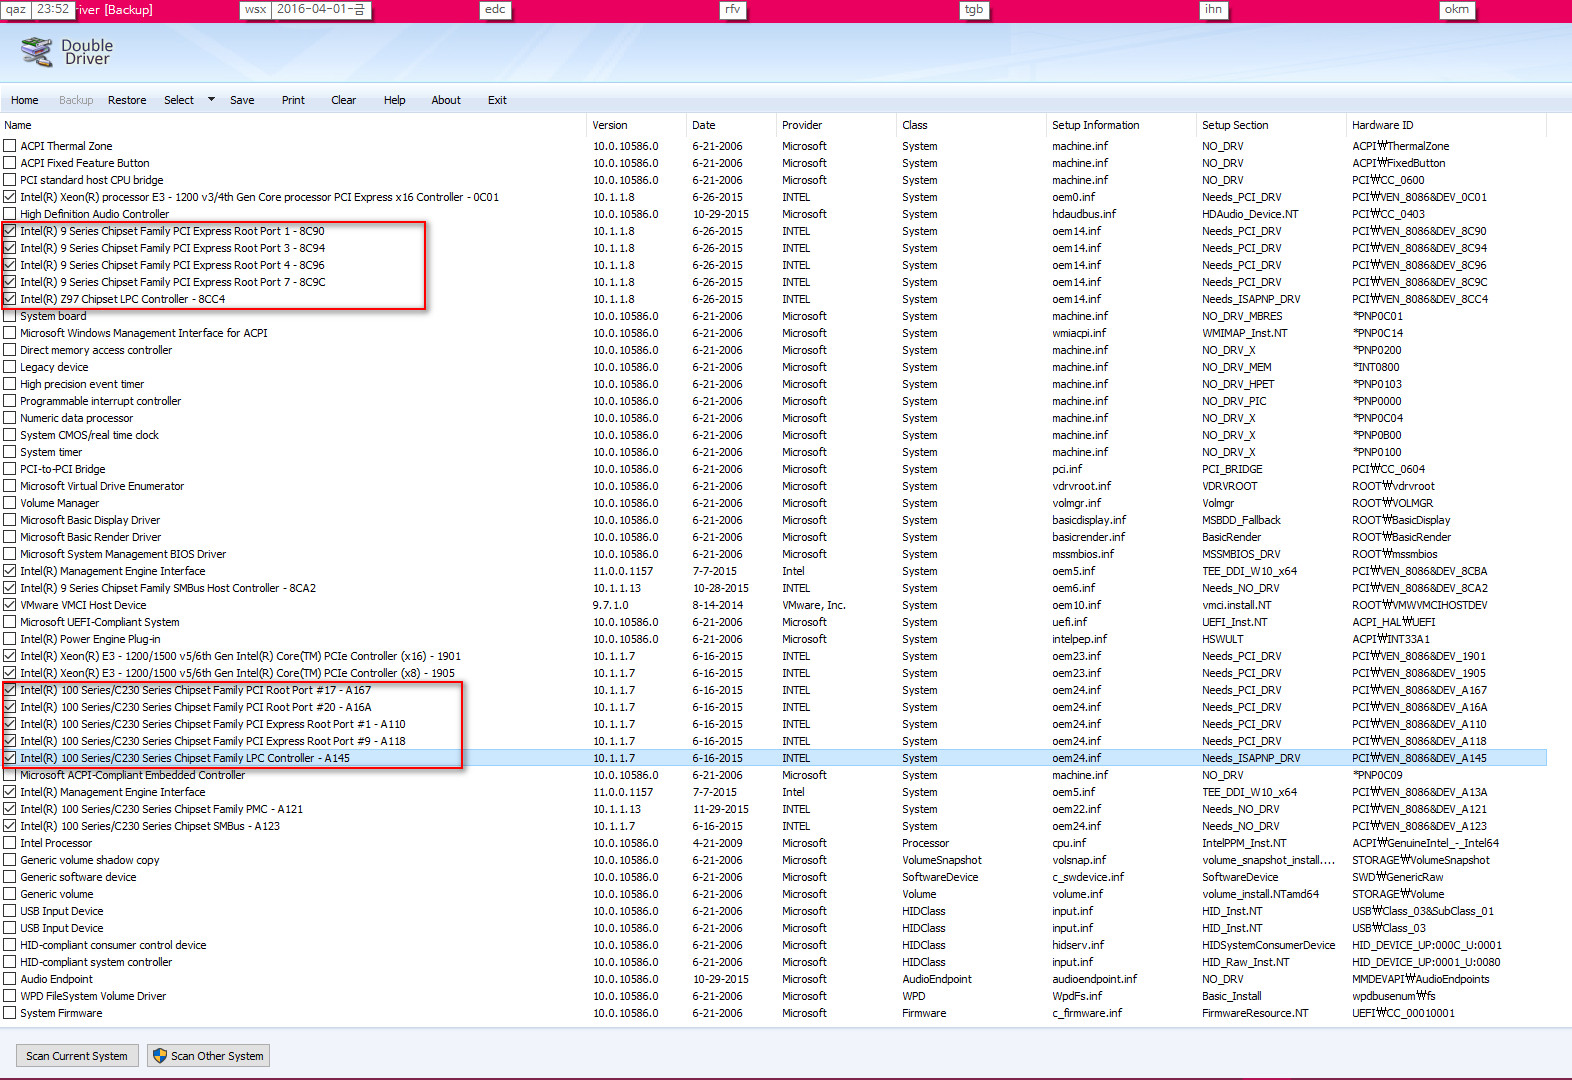
Task: Click 9.7.1.0 version cell
Action: (611, 605)
